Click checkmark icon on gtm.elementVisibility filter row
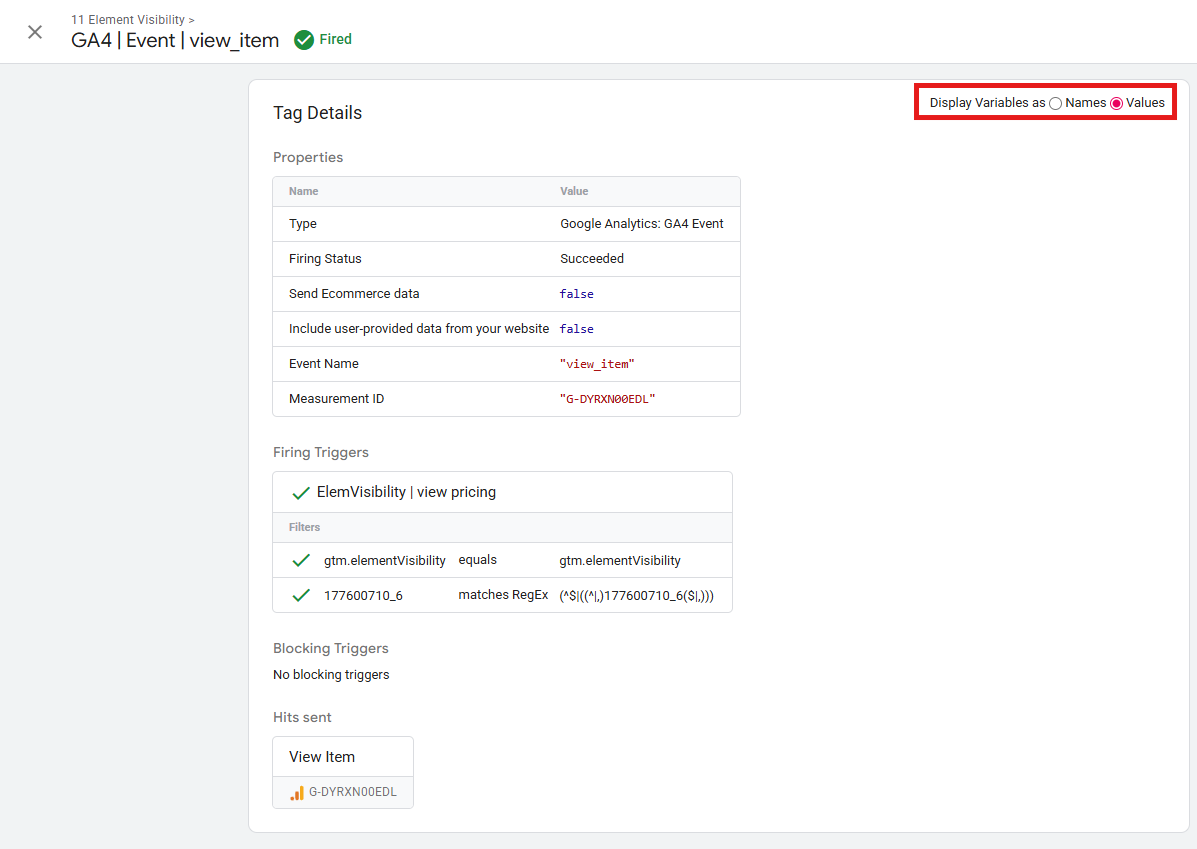The image size is (1197, 849). [x=301, y=560]
